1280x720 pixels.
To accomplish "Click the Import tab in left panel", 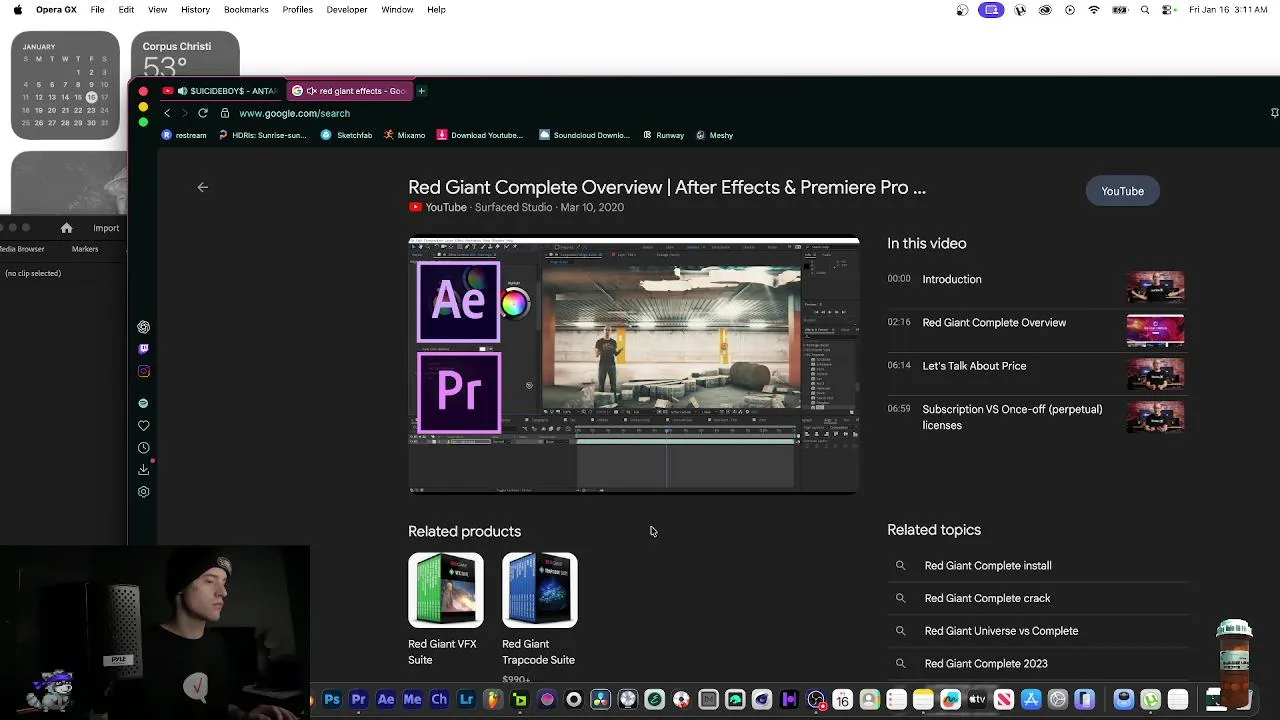I will tap(106, 228).
